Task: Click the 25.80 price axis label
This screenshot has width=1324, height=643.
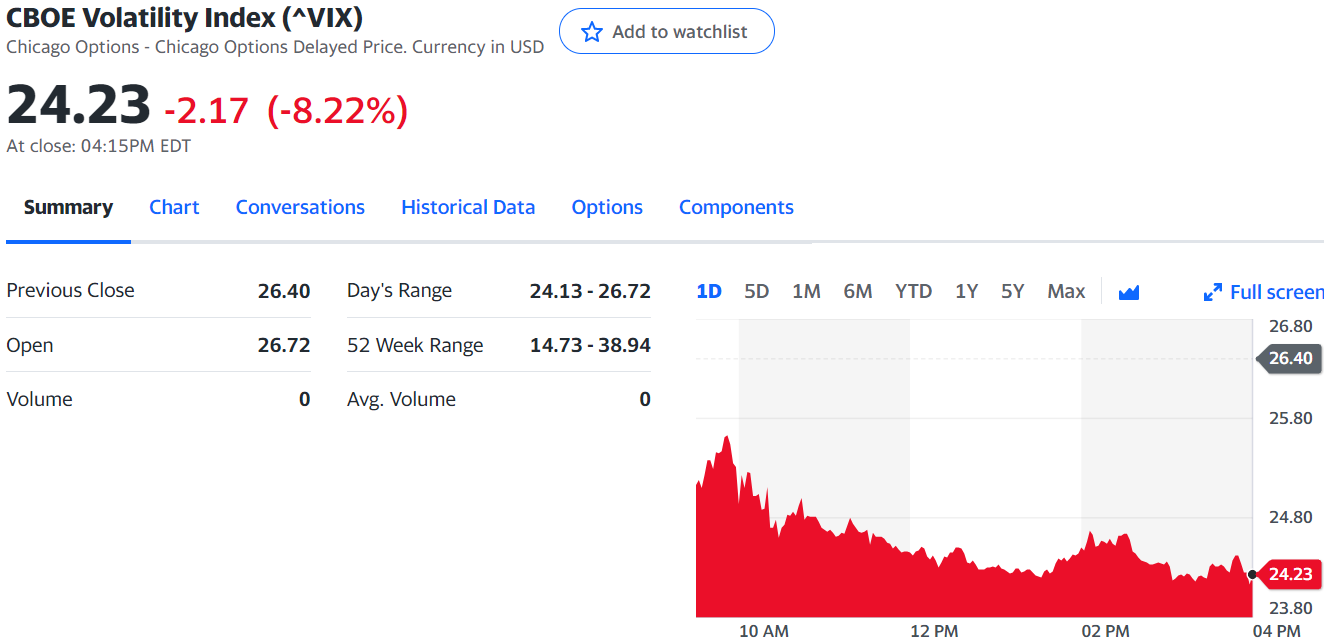Action: (1290, 418)
